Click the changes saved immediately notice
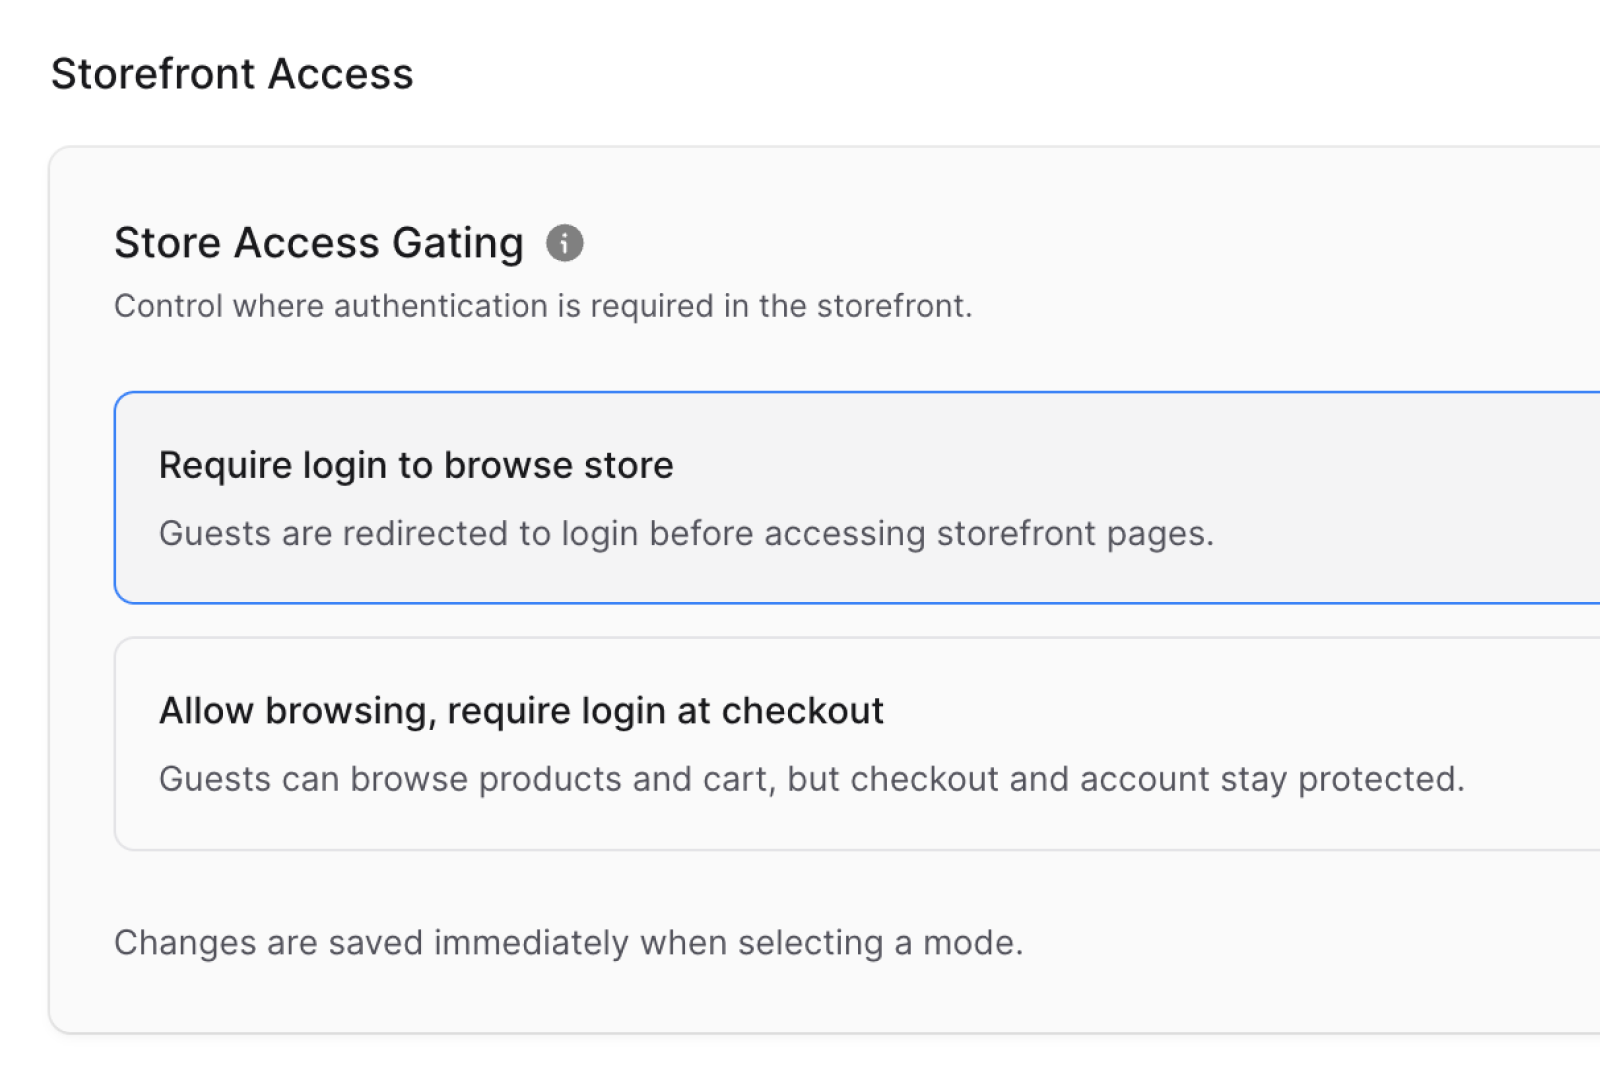The height and width of the screenshot is (1082, 1600). pos(570,941)
